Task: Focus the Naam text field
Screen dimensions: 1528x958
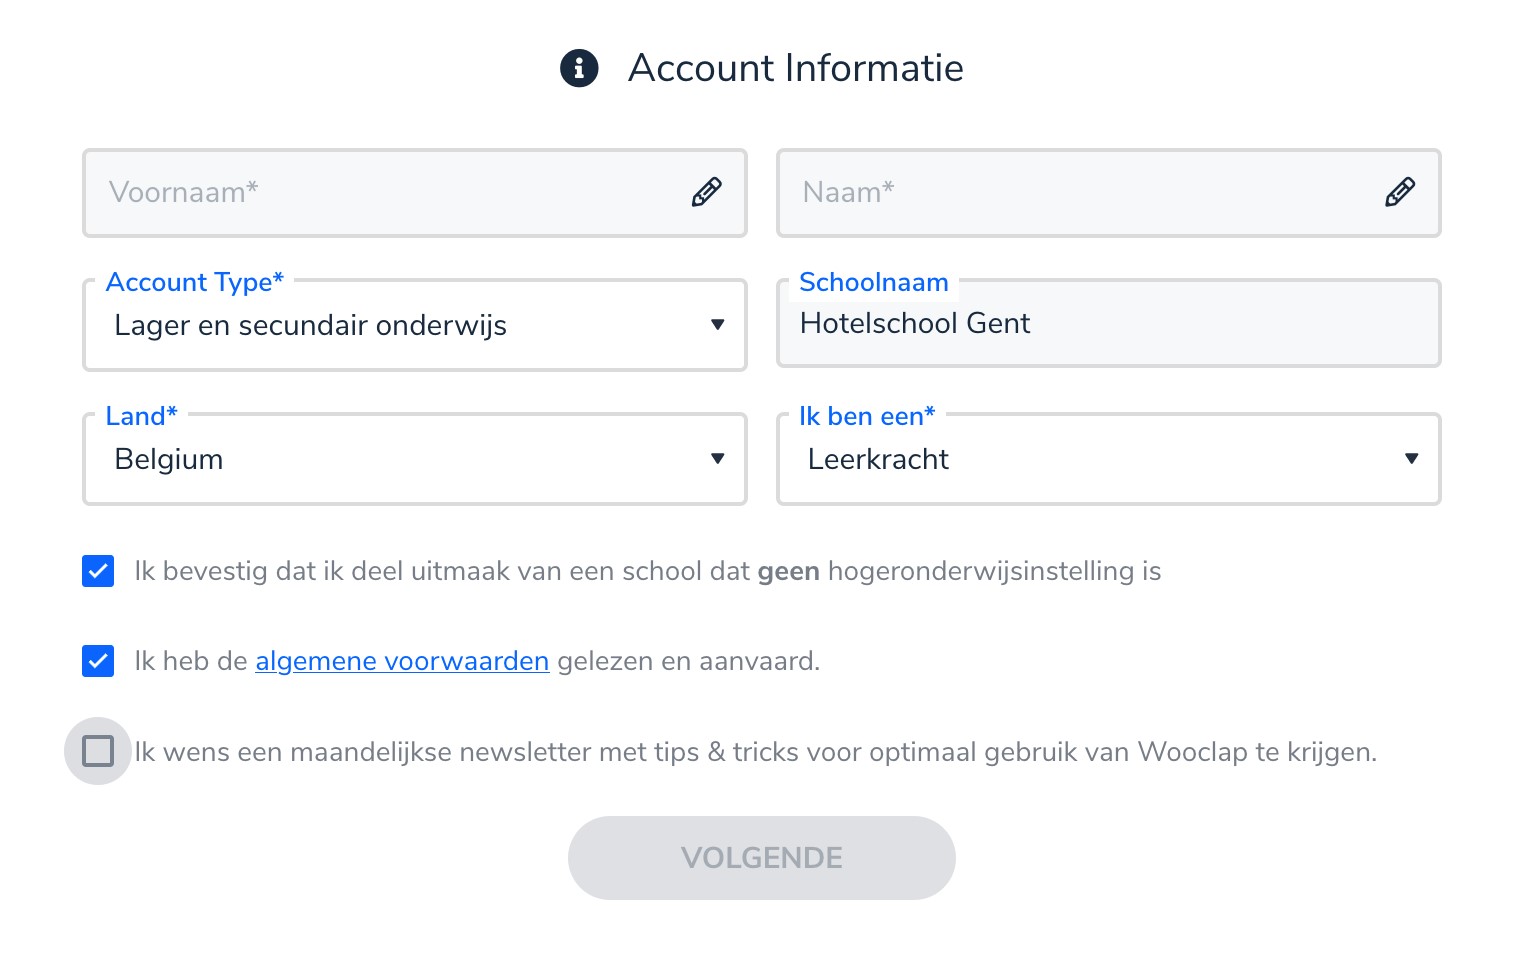Action: point(1080,193)
